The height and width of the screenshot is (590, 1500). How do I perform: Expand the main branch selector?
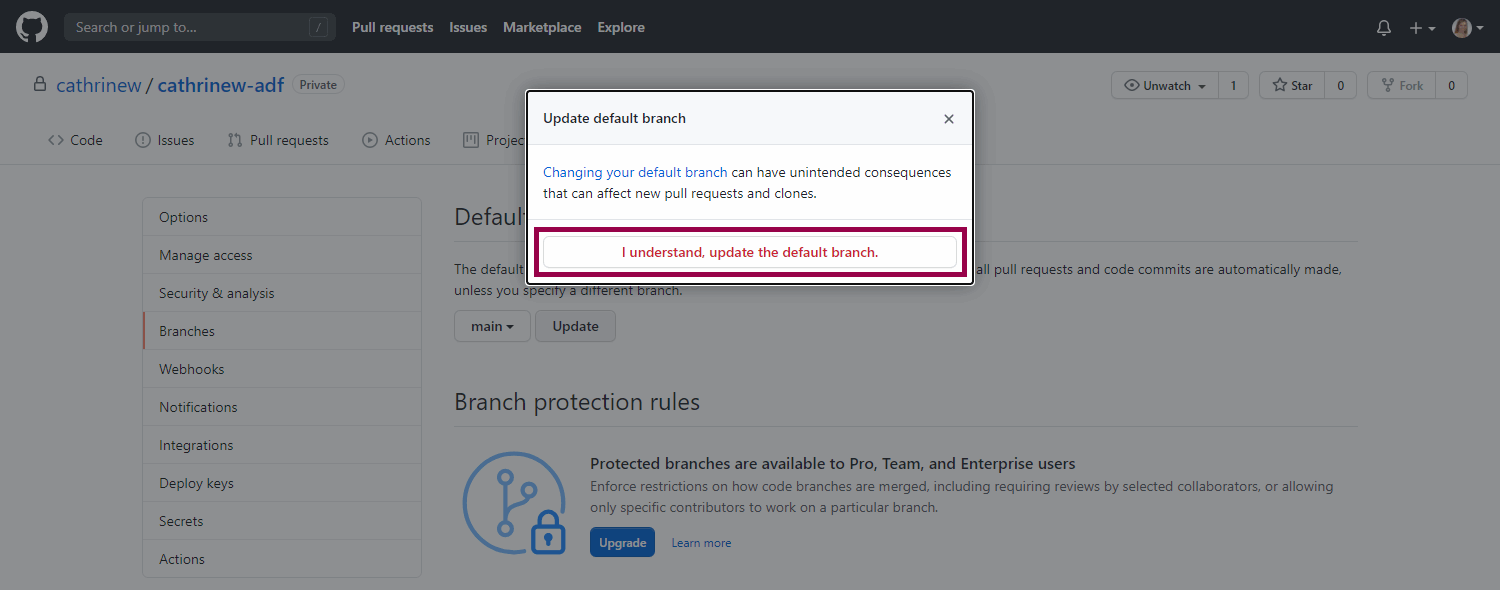[x=492, y=326]
